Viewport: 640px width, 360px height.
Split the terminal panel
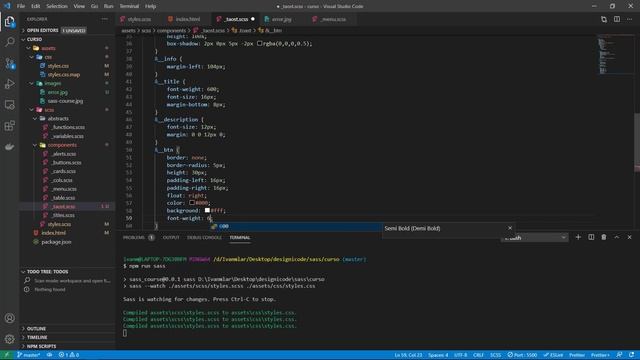[591, 237]
